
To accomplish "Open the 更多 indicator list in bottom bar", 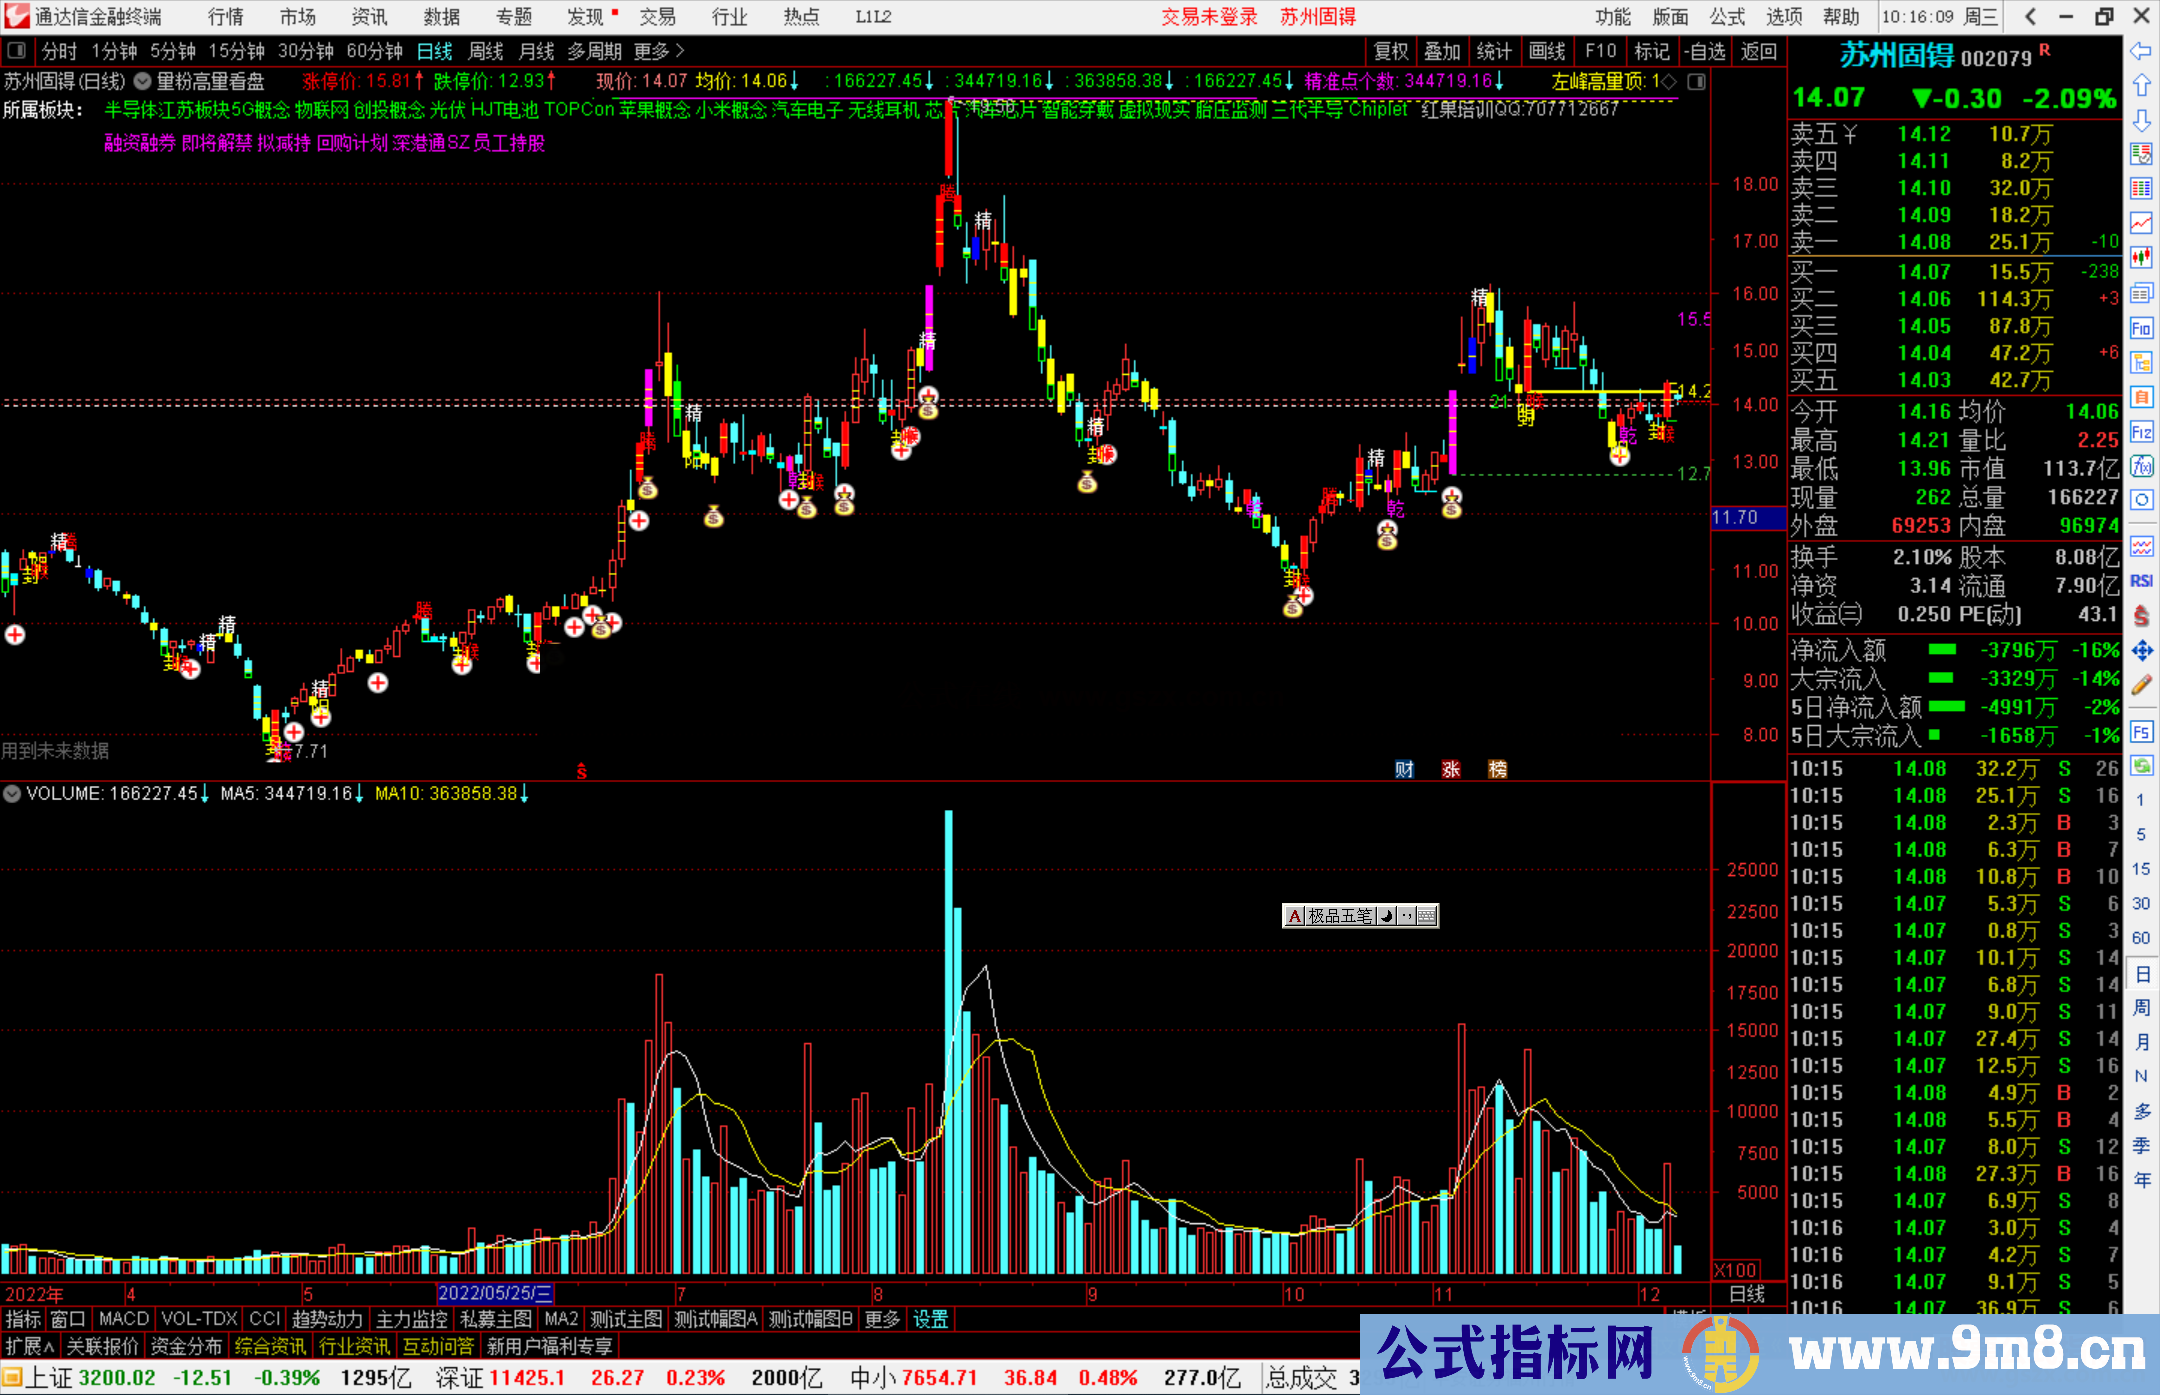I will (x=881, y=1319).
